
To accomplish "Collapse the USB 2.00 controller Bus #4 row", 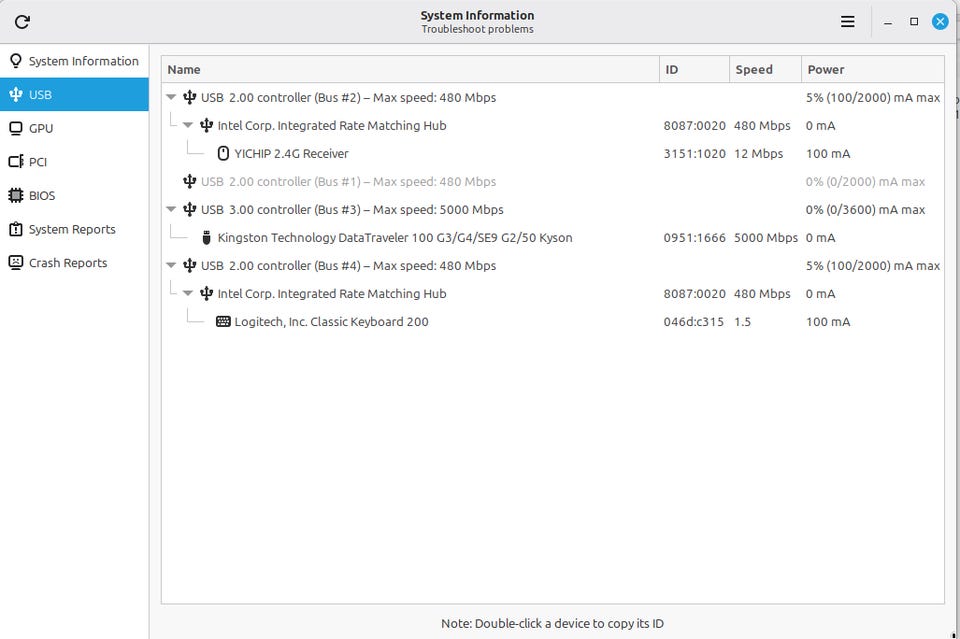I will 171,266.
